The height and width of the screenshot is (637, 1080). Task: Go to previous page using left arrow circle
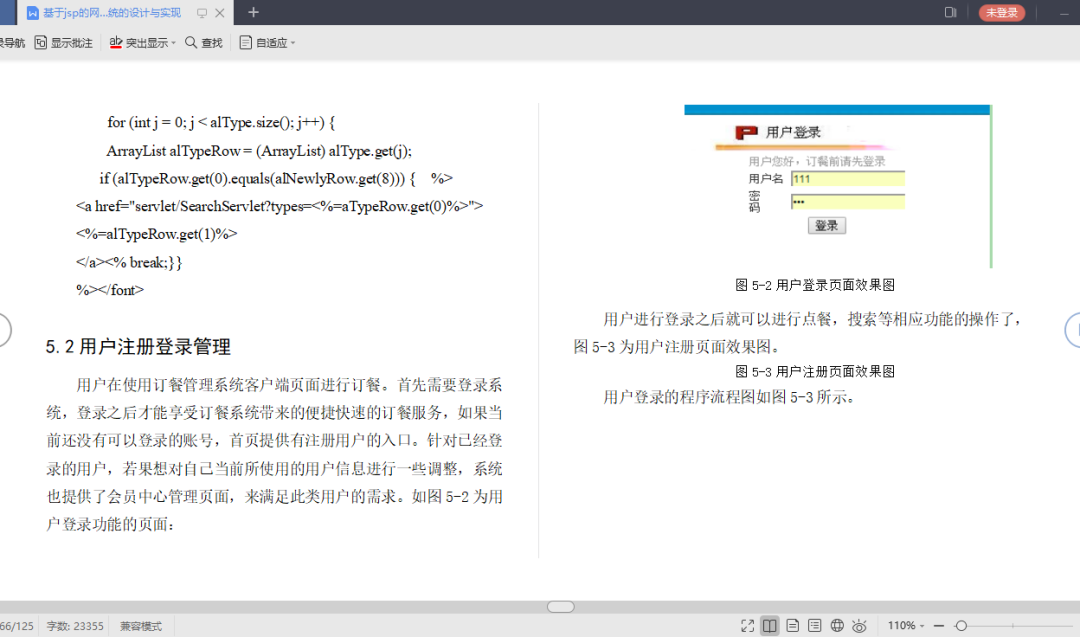(3, 330)
